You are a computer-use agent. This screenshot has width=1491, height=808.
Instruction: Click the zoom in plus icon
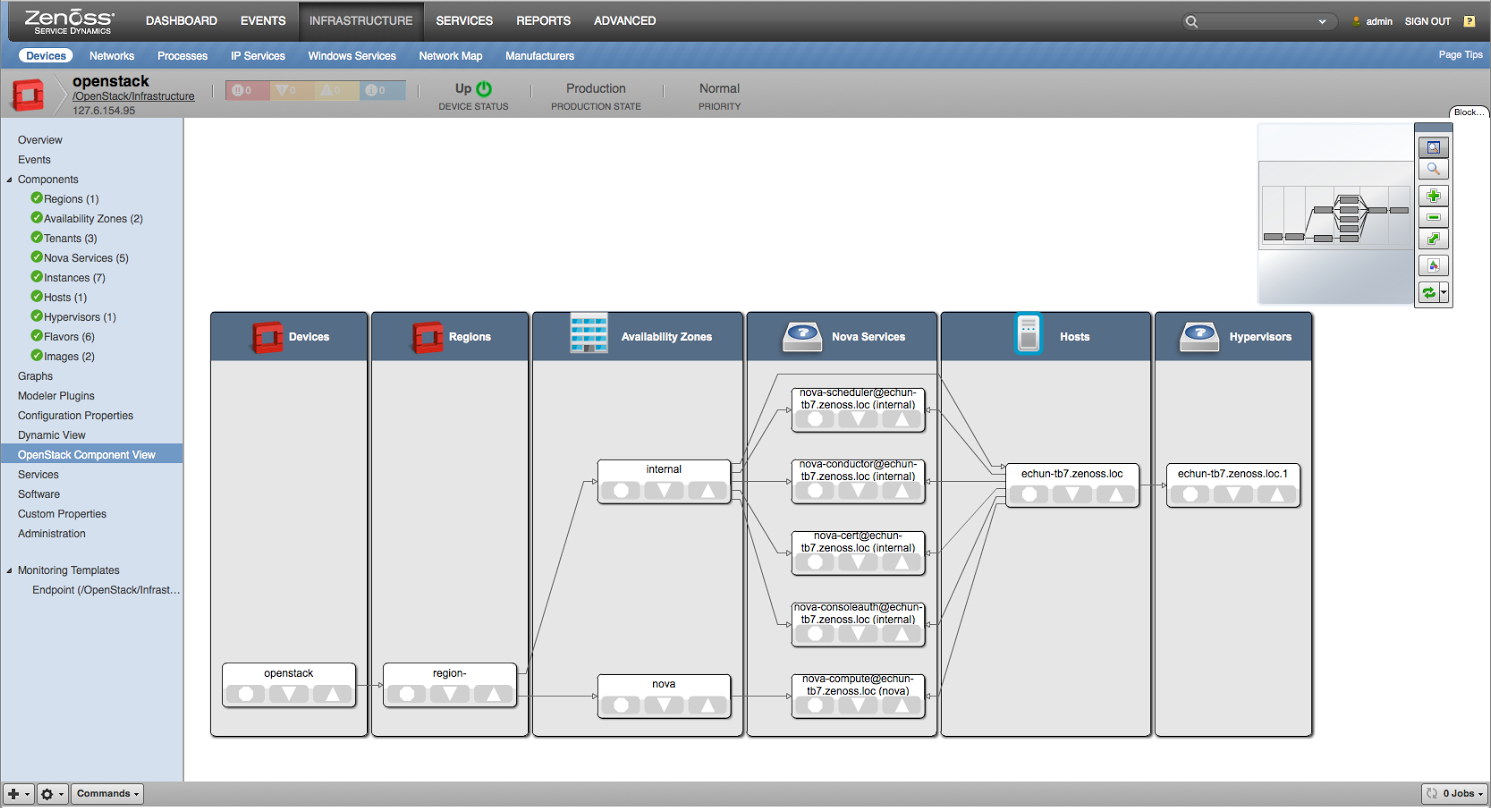[x=1433, y=196]
